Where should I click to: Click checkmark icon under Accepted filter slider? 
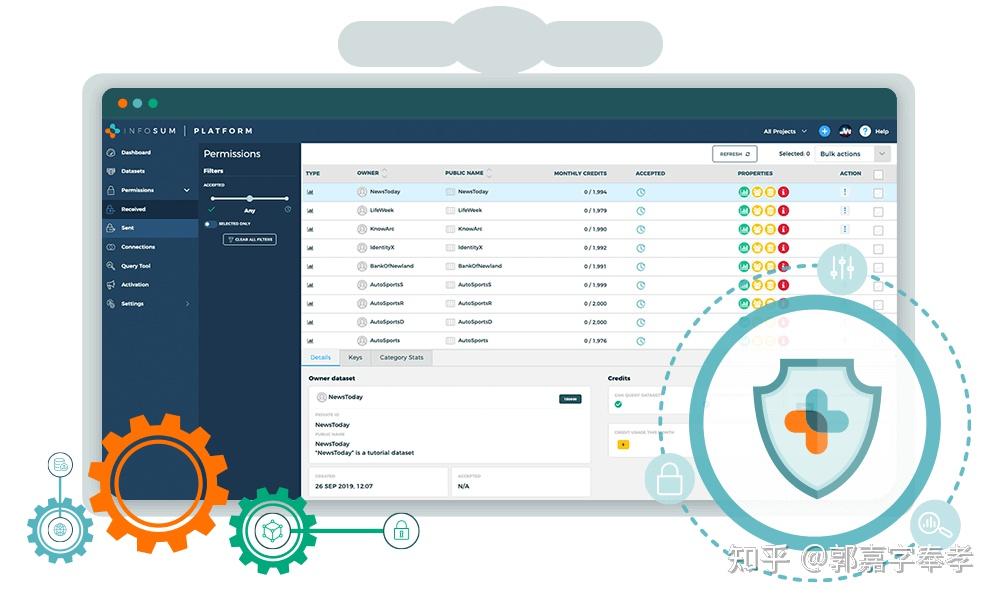click(x=211, y=209)
